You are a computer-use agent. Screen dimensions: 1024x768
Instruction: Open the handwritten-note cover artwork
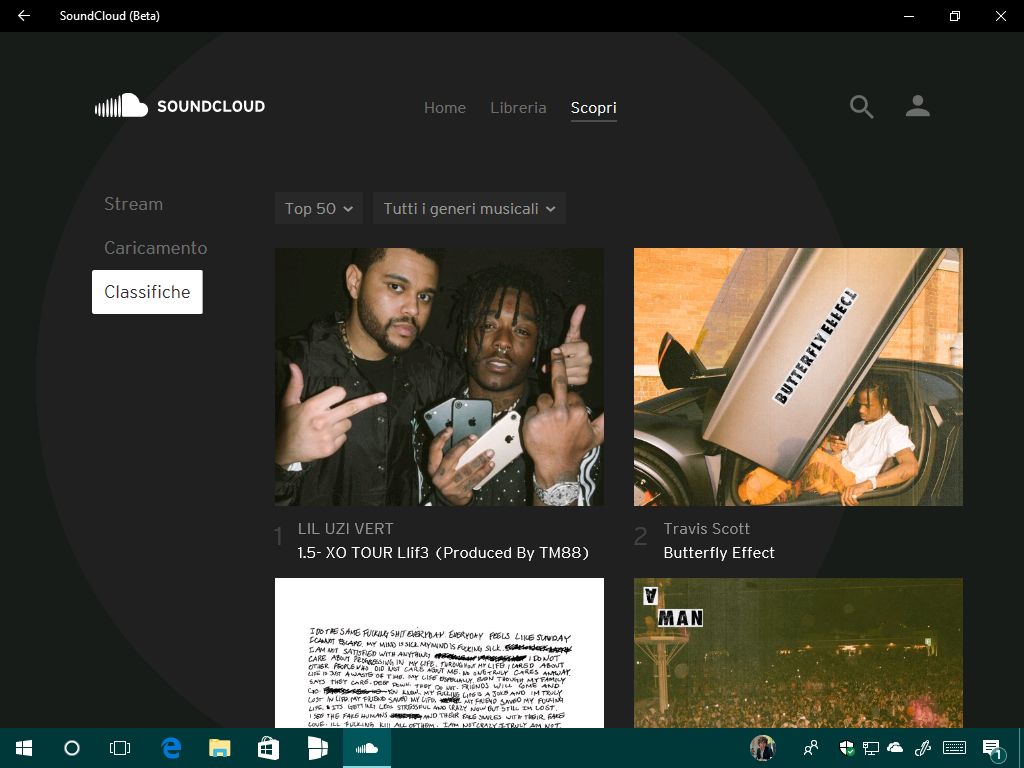coord(439,653)
